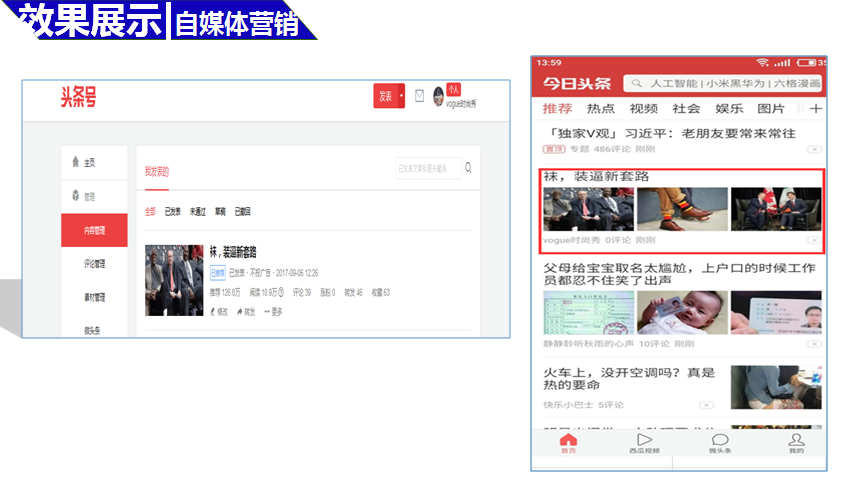The image size is (848, 478).
Task: Click the signal bars in phone status bar
Action: (x=782, y=63)
